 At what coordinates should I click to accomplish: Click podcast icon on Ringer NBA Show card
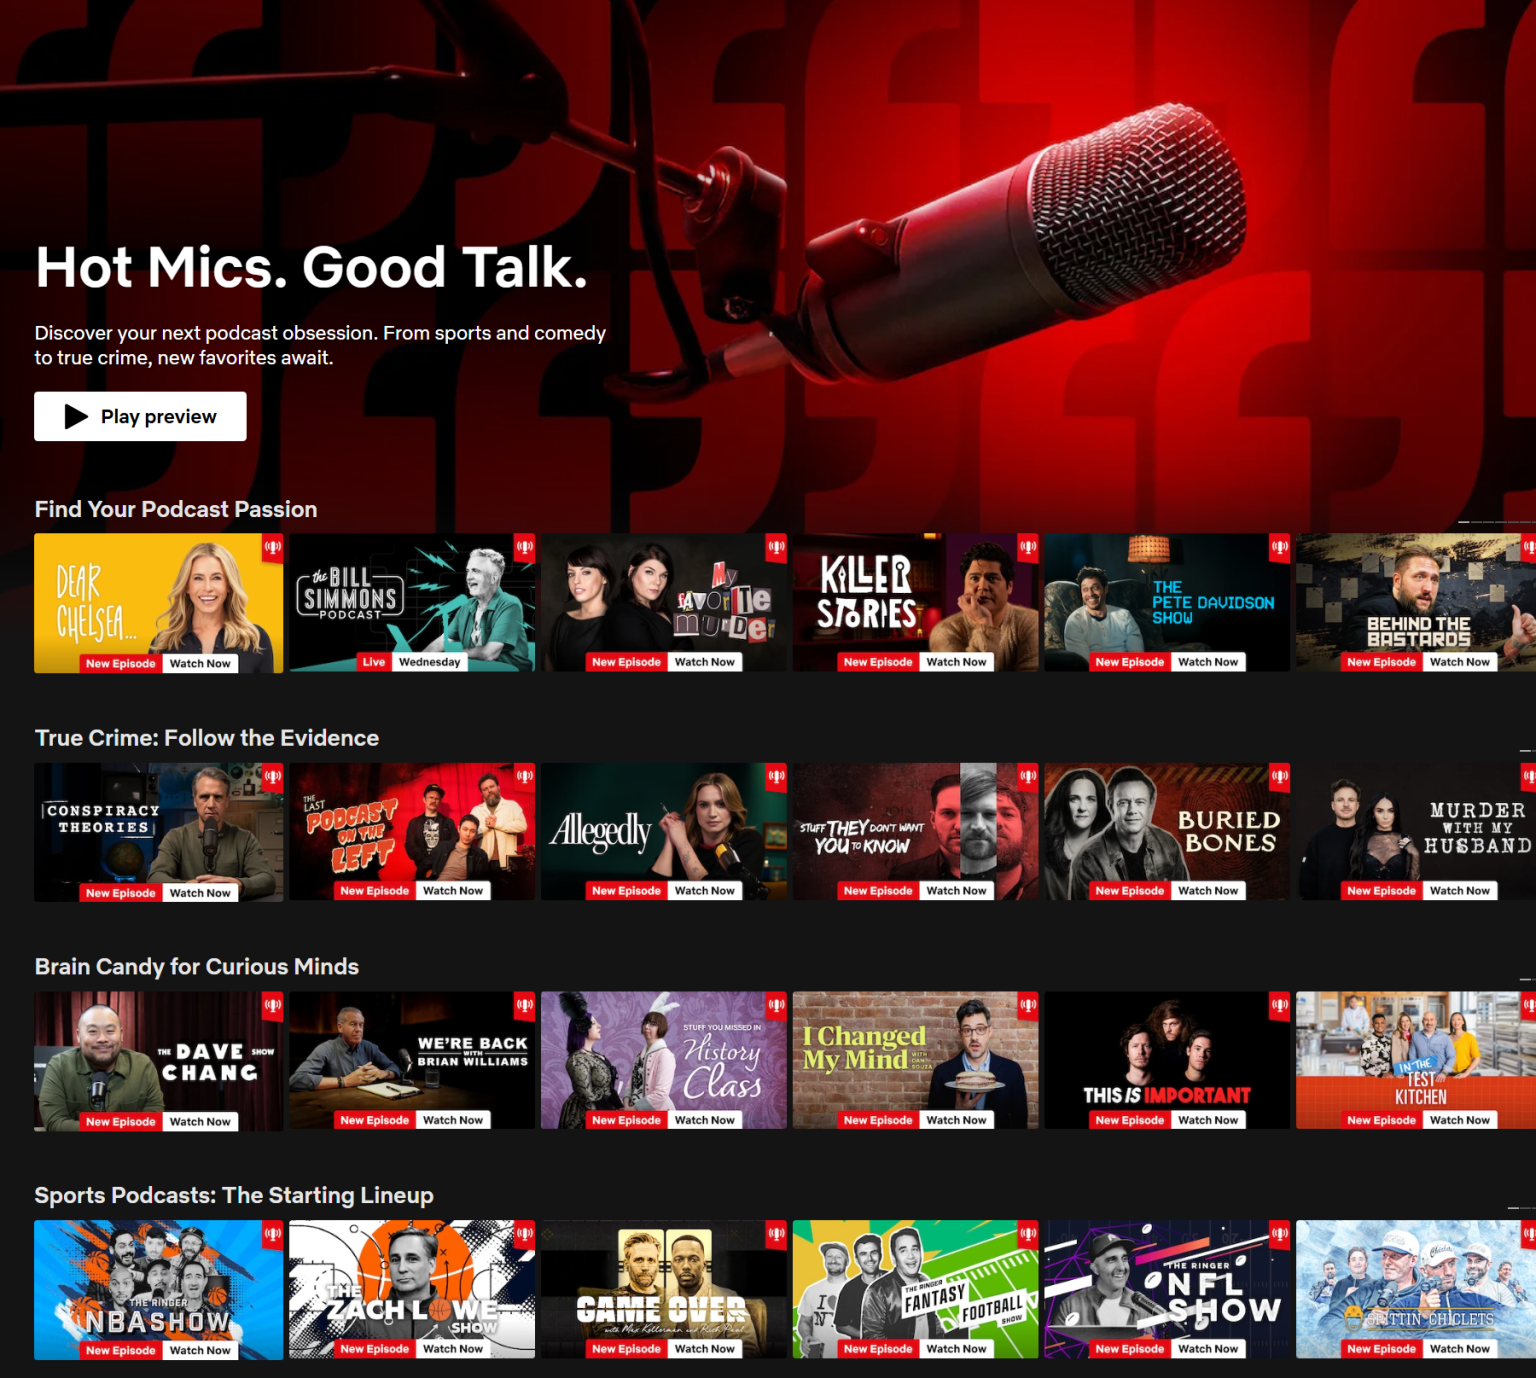pos(273,1234)
